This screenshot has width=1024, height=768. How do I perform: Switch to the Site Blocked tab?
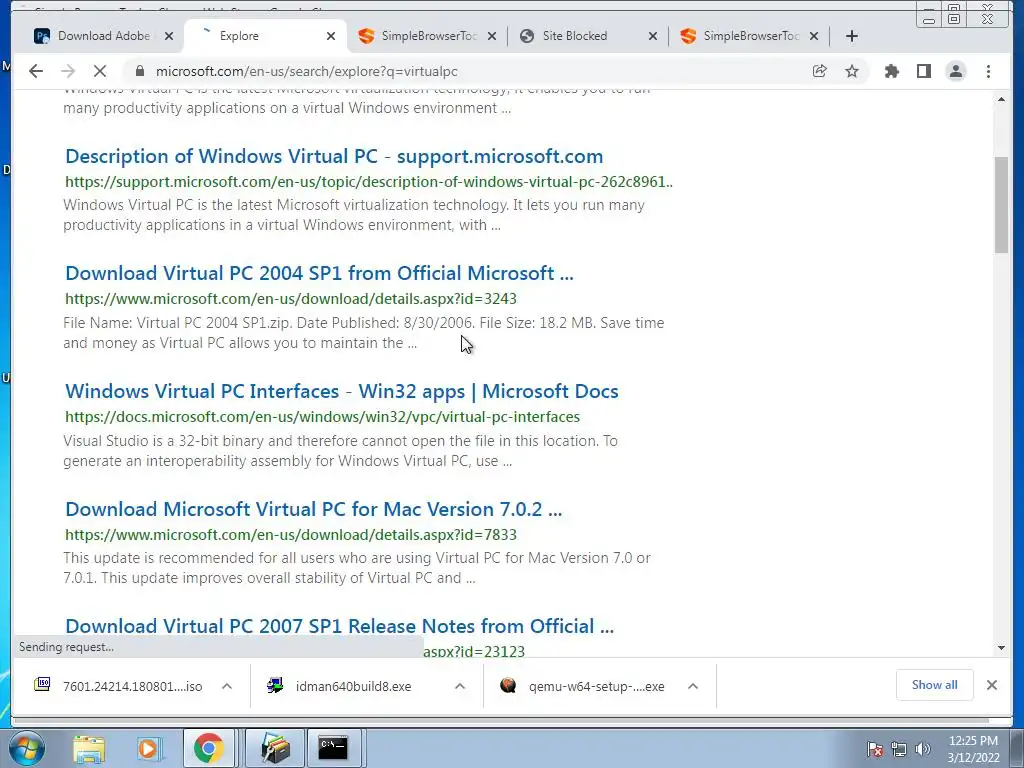(x=586, y=36)
